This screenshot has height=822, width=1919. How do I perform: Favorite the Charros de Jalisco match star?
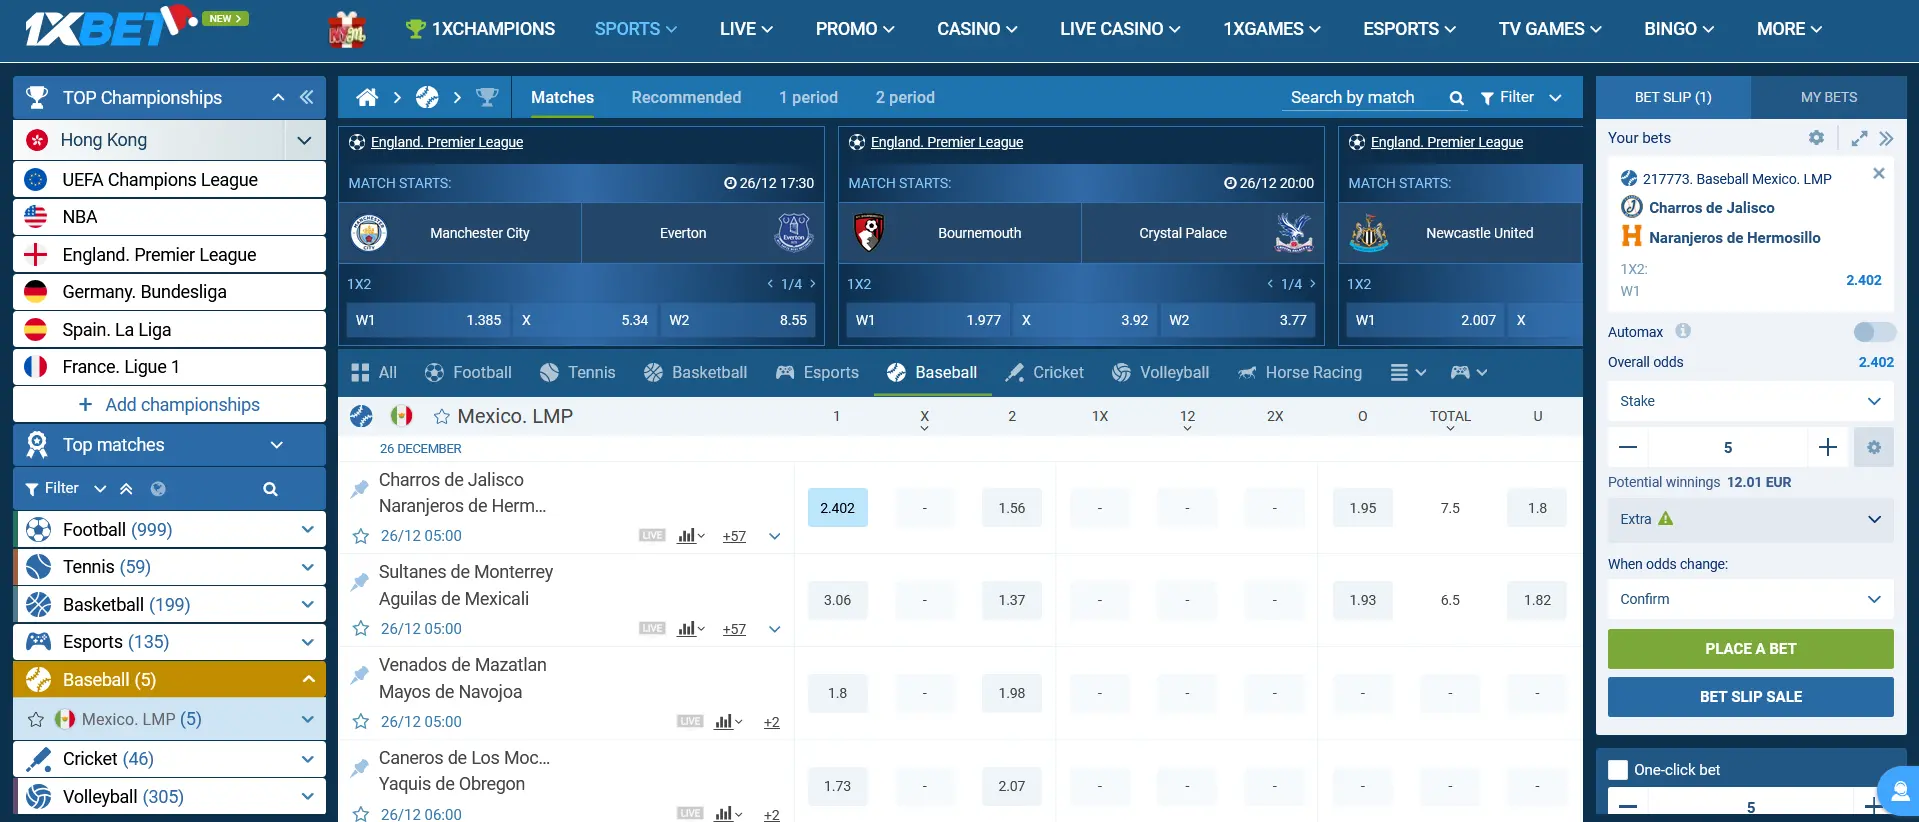pos(361,536)
